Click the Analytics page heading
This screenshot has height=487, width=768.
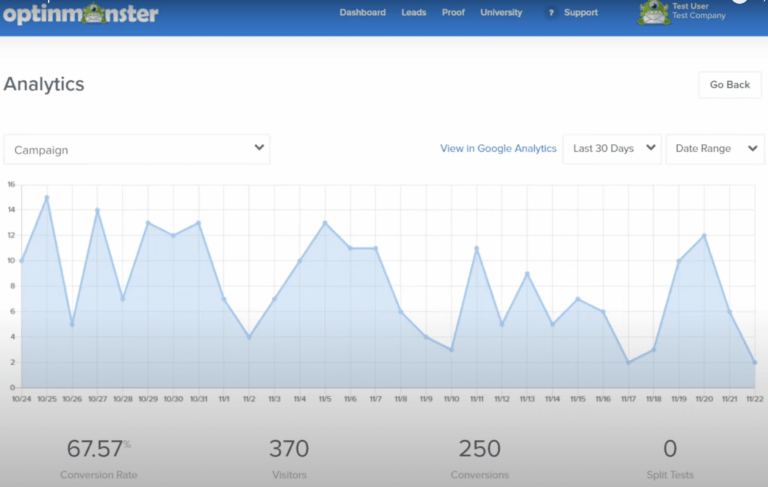[44, 84]
